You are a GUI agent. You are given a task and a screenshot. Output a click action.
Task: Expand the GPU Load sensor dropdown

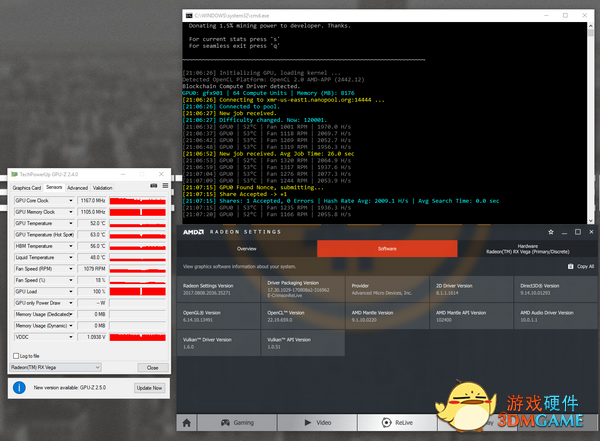point(71,292)
